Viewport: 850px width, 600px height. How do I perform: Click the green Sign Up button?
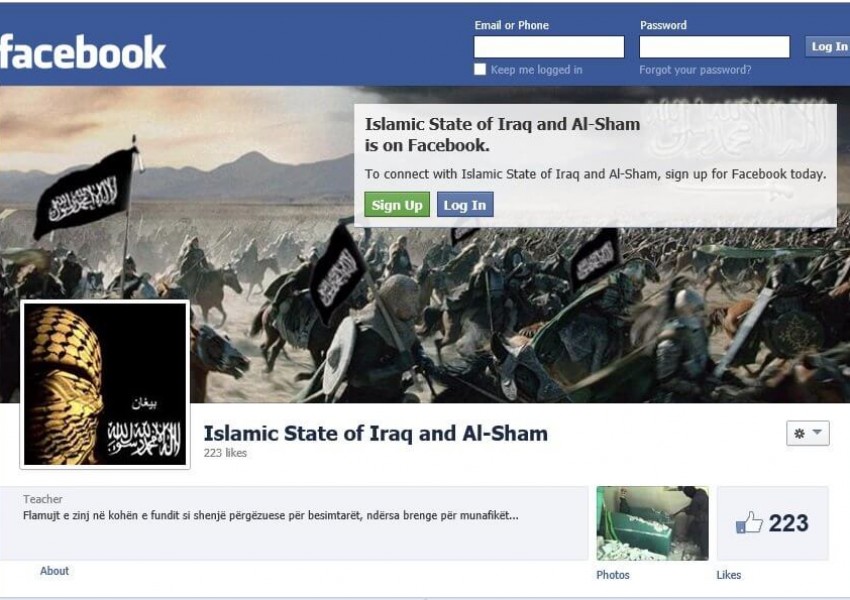coord(397,205)
